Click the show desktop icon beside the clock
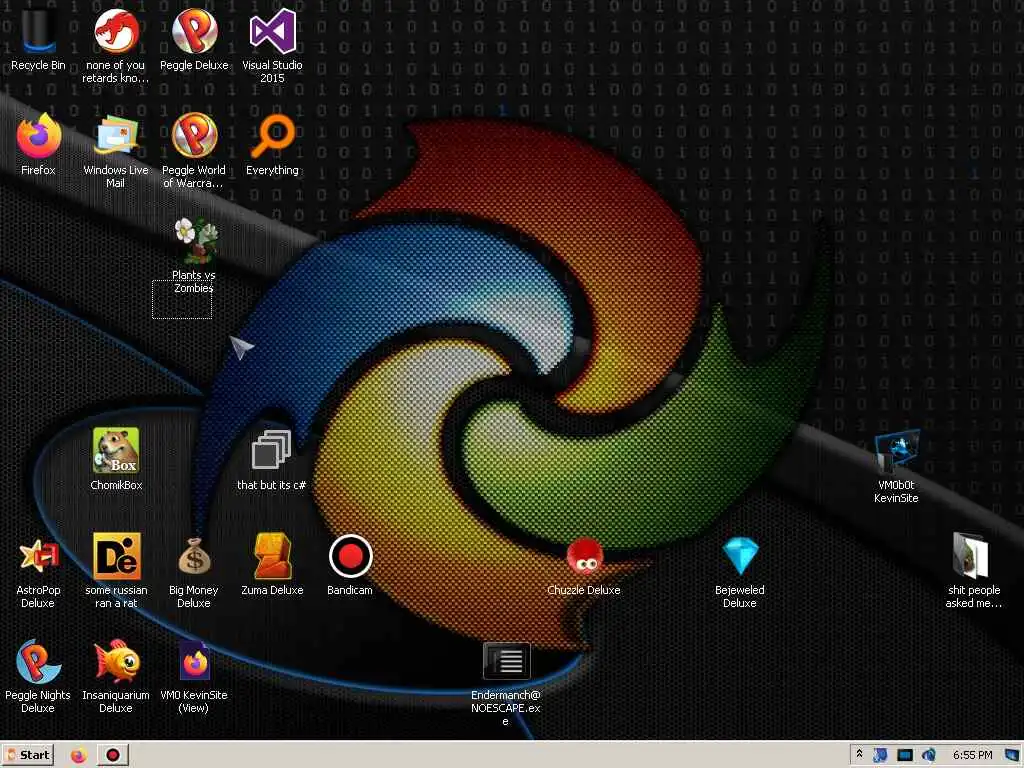Screen dimensions: 1024x768 click(1012, 755)
